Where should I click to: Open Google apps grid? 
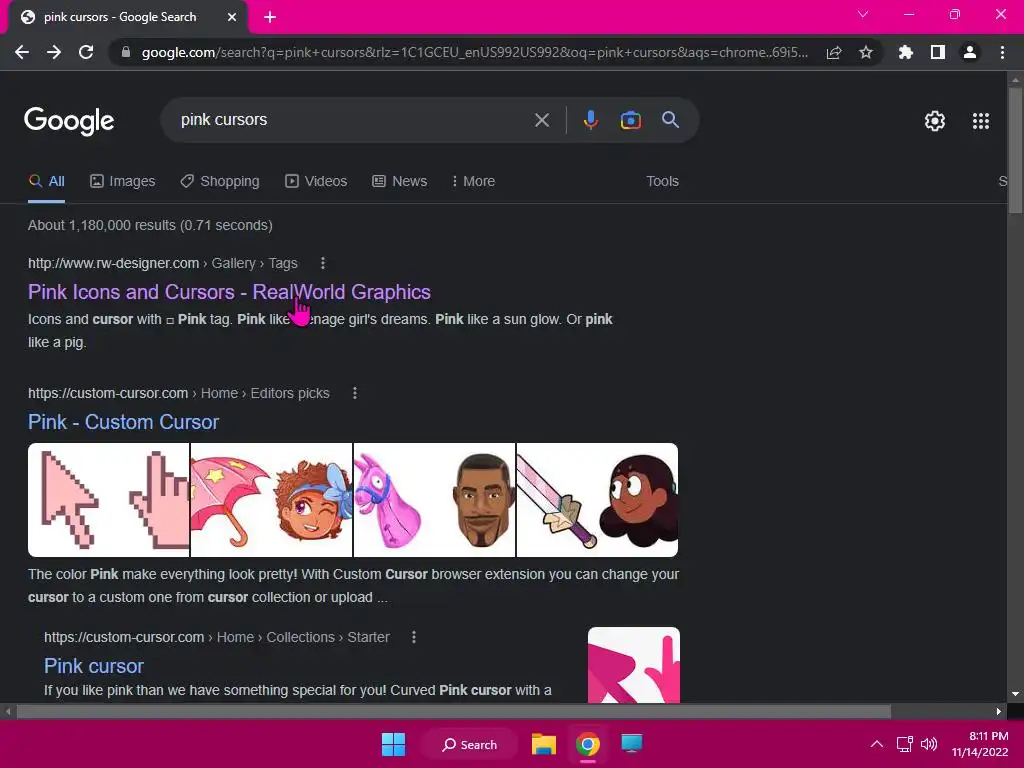click(x=980, y=121)
